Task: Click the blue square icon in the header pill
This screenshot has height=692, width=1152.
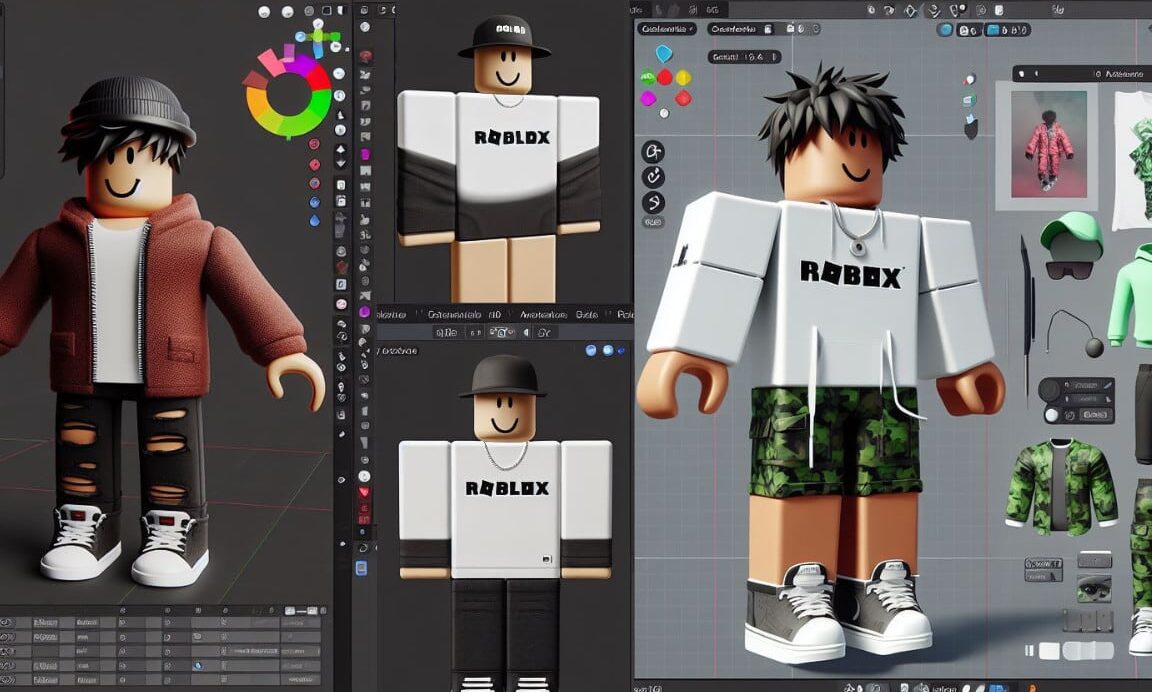Action: [993, 30]
